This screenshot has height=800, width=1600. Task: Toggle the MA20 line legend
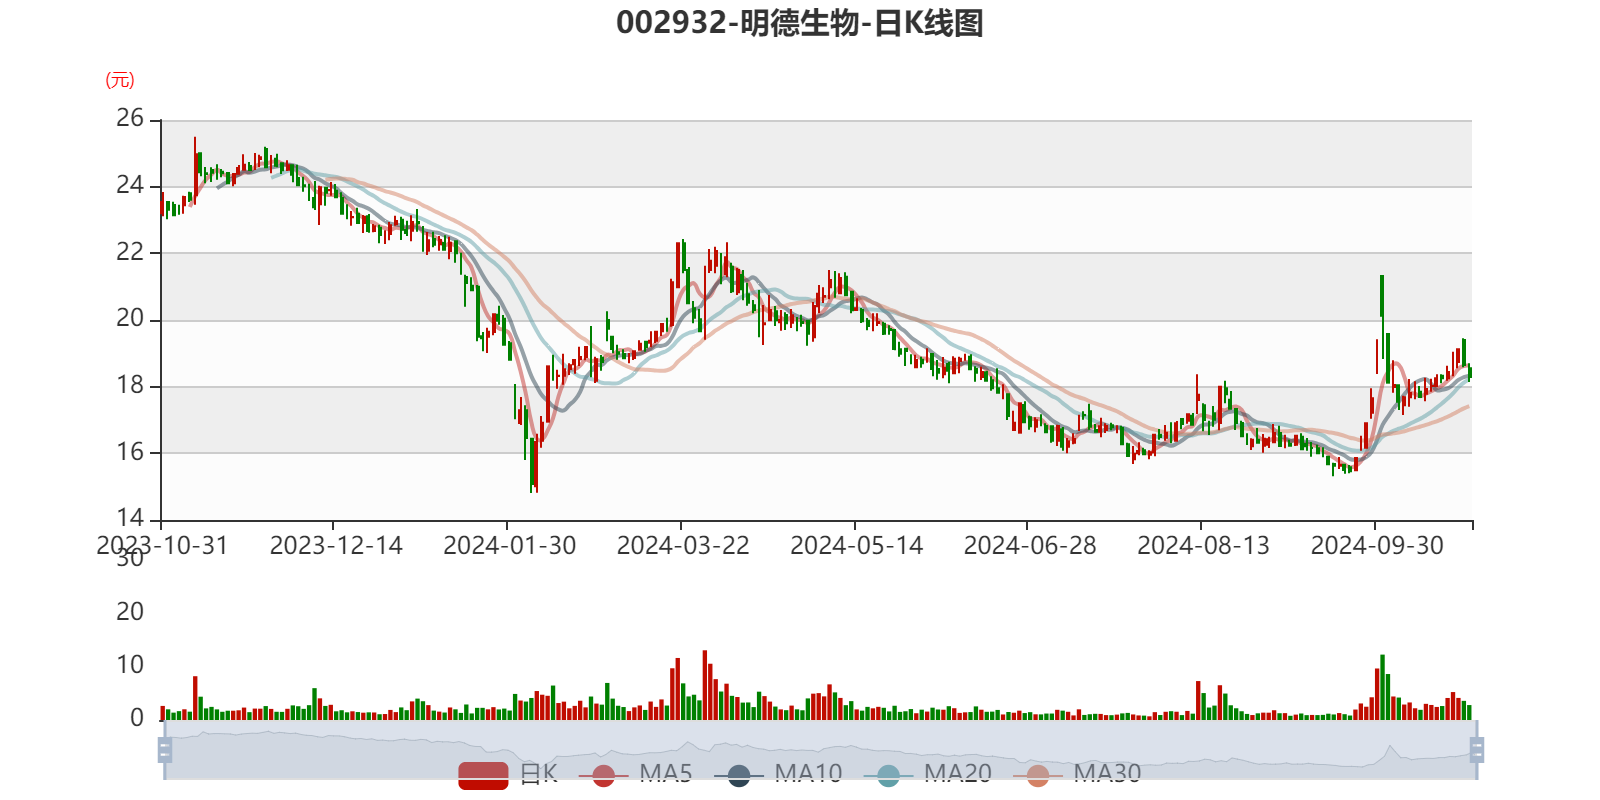(x=928, y=775)
